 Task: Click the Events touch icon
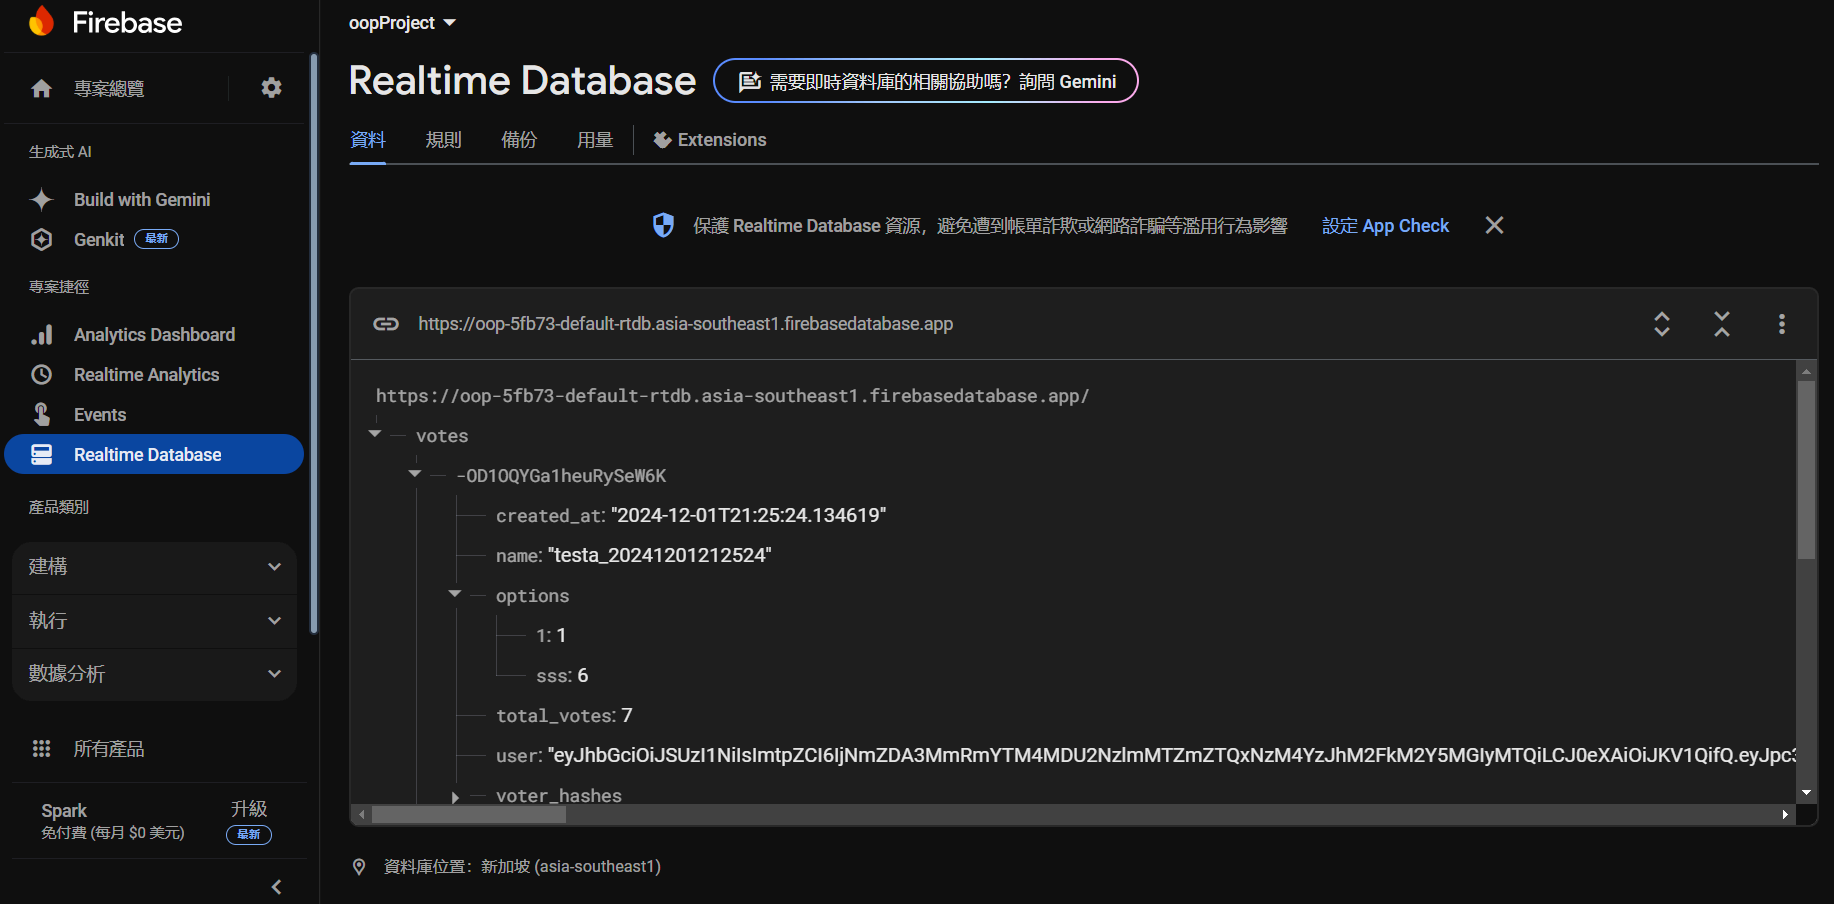tap(42, 414)
